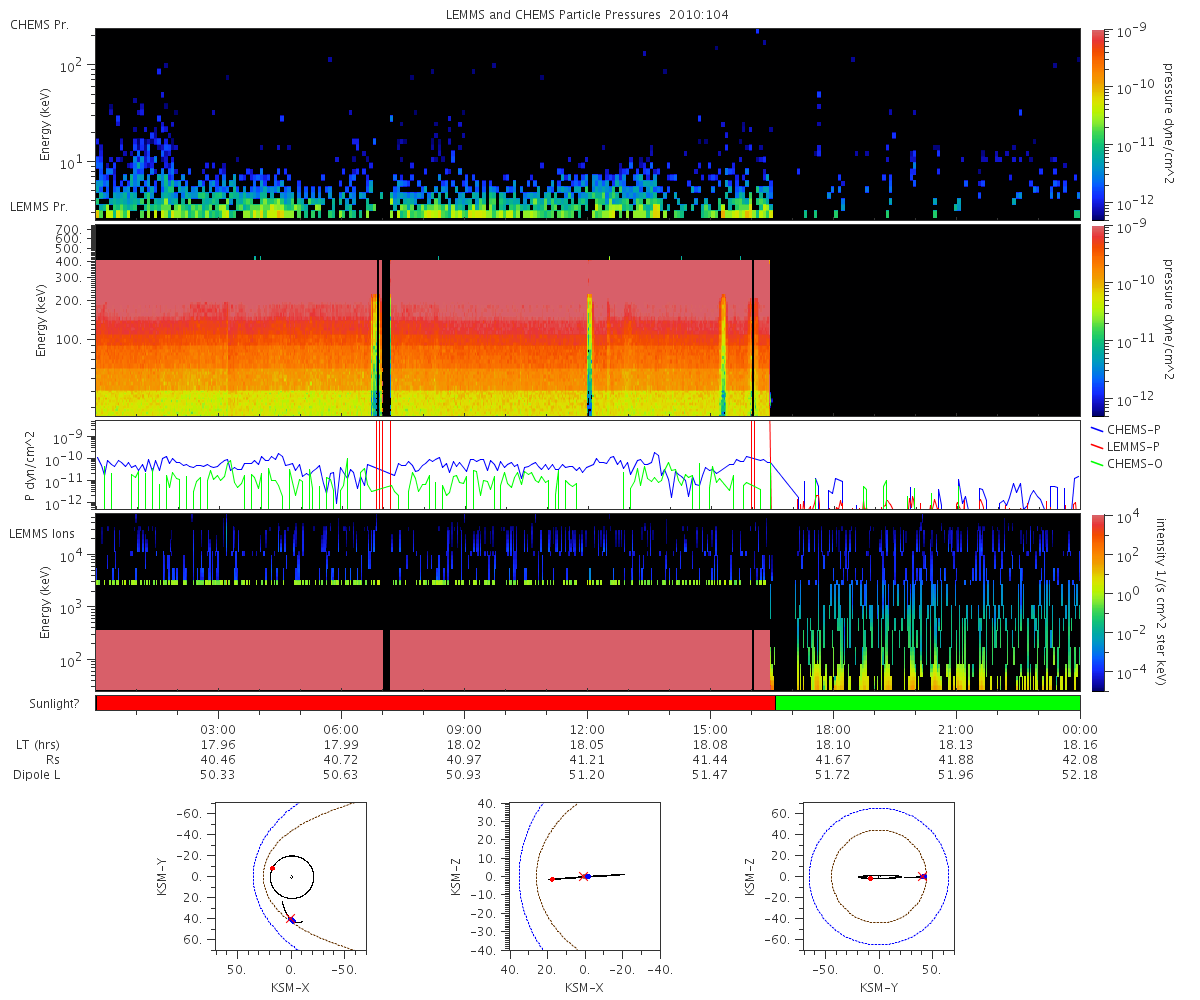Click the green segment of the Sunlight bar

(927, 703)
